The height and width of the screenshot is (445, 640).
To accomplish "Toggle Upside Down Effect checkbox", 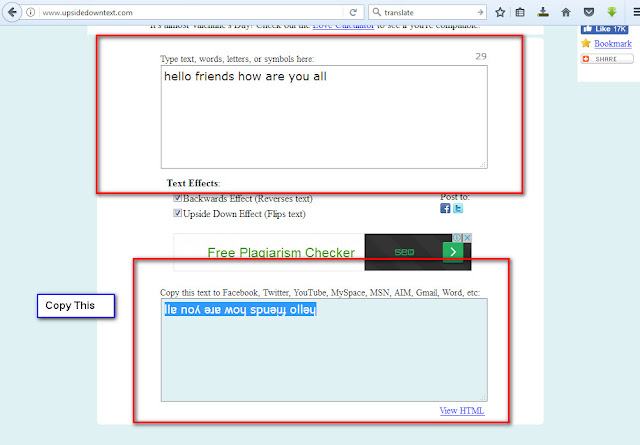I will [178, 213].
